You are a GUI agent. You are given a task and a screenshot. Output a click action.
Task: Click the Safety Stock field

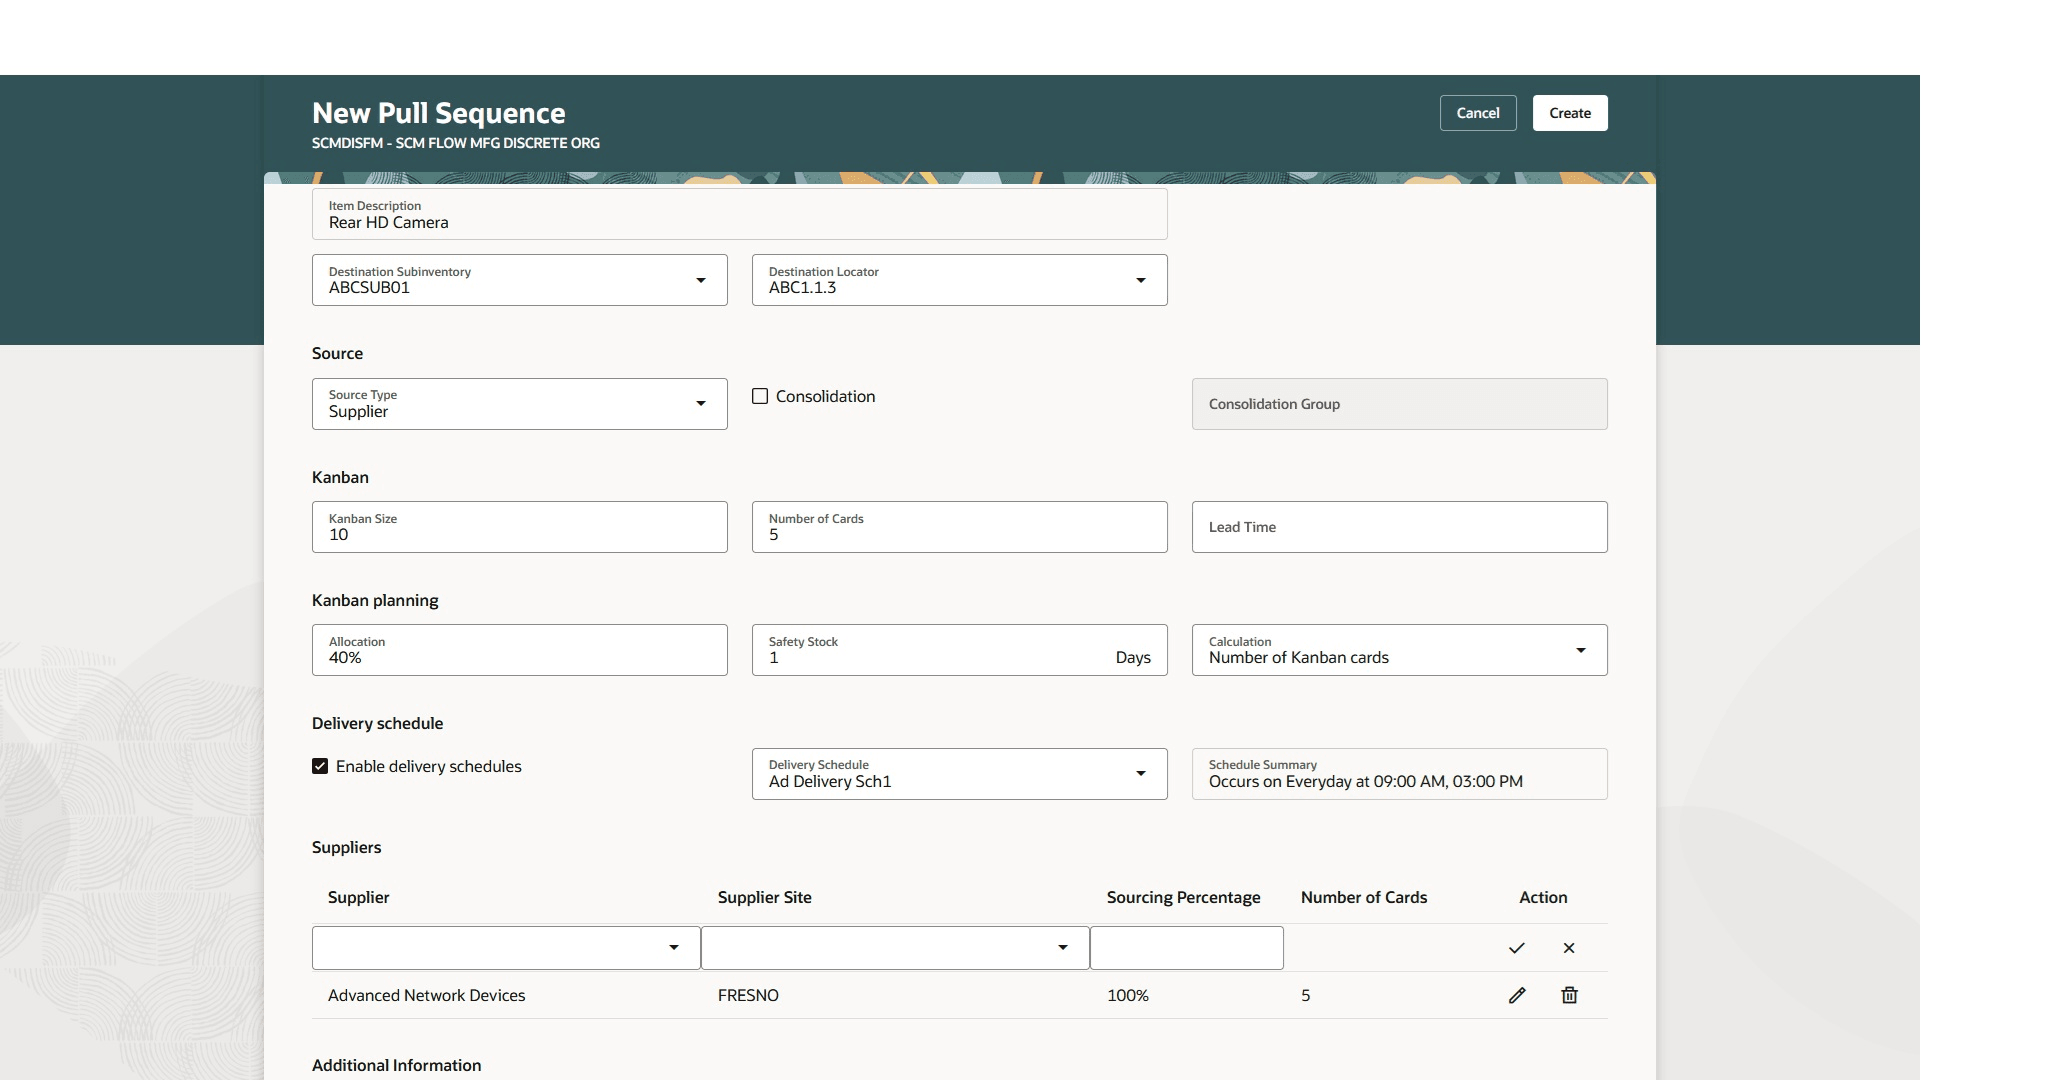coord(960,650)
